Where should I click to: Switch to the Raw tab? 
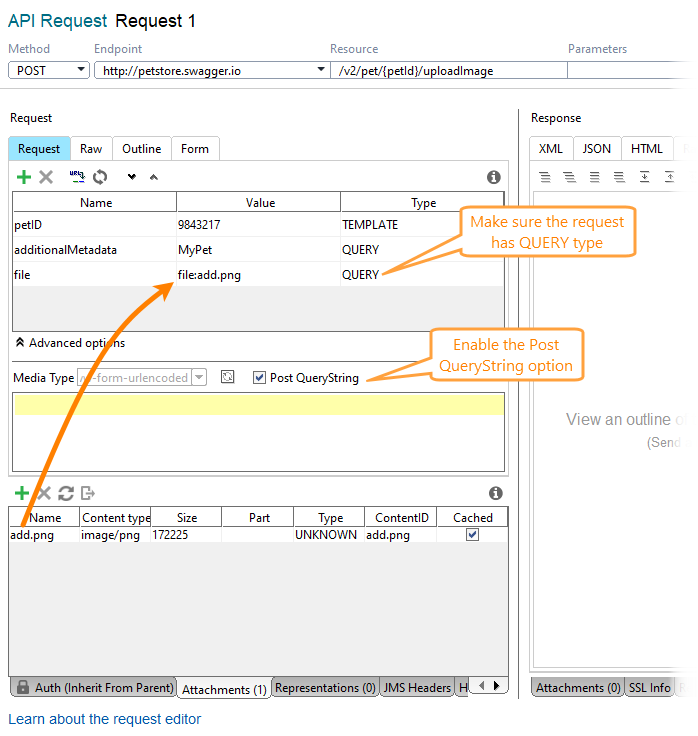pos(91,149)
